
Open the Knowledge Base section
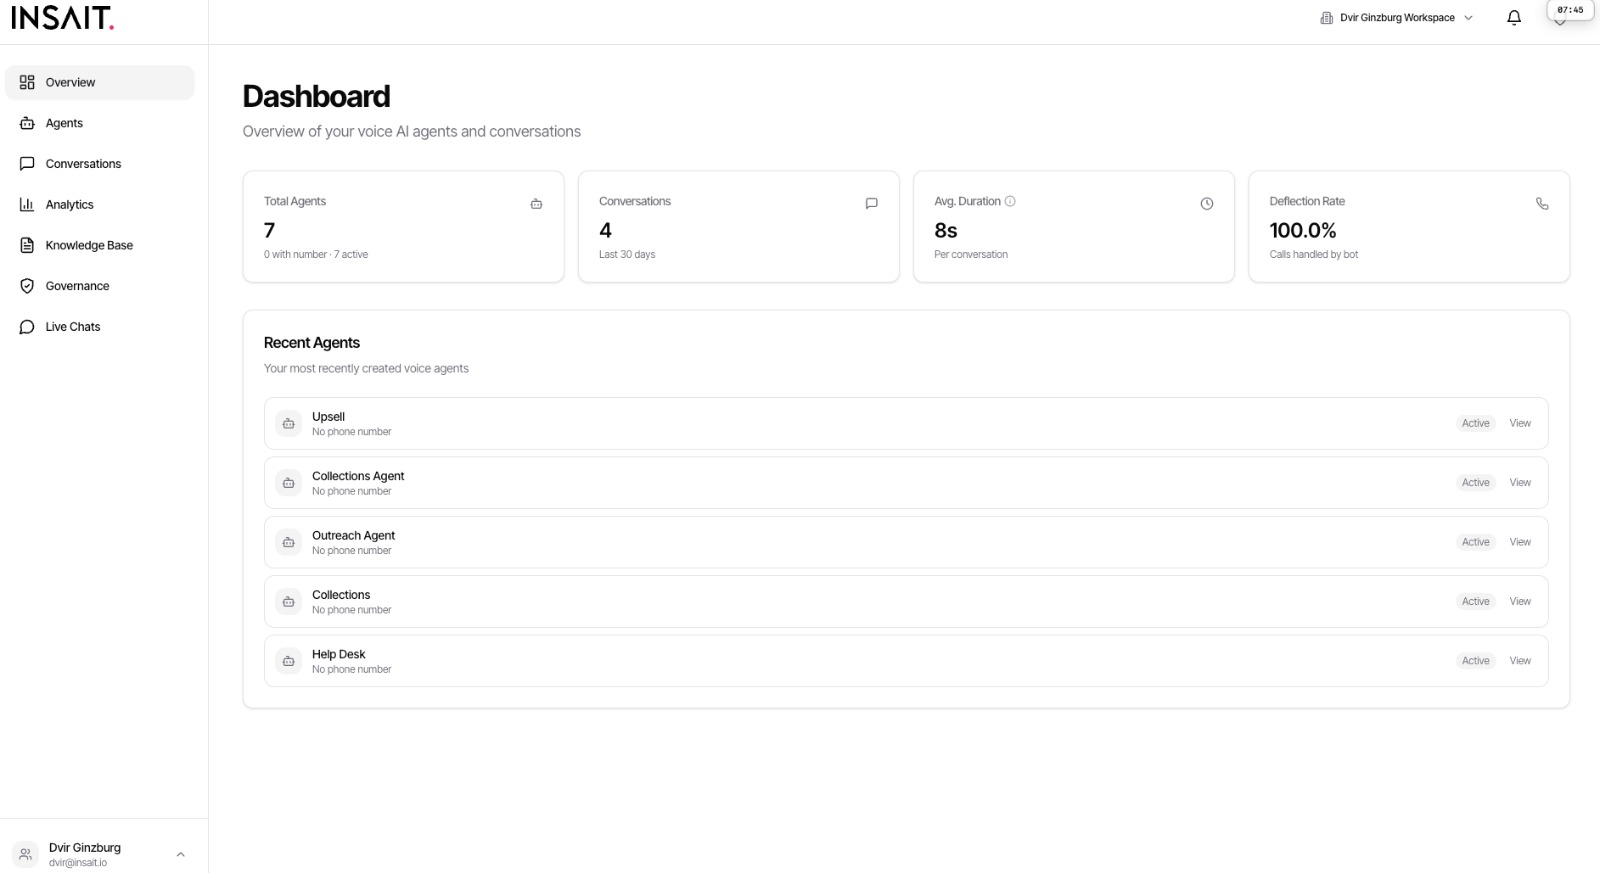tap(89, 245)
